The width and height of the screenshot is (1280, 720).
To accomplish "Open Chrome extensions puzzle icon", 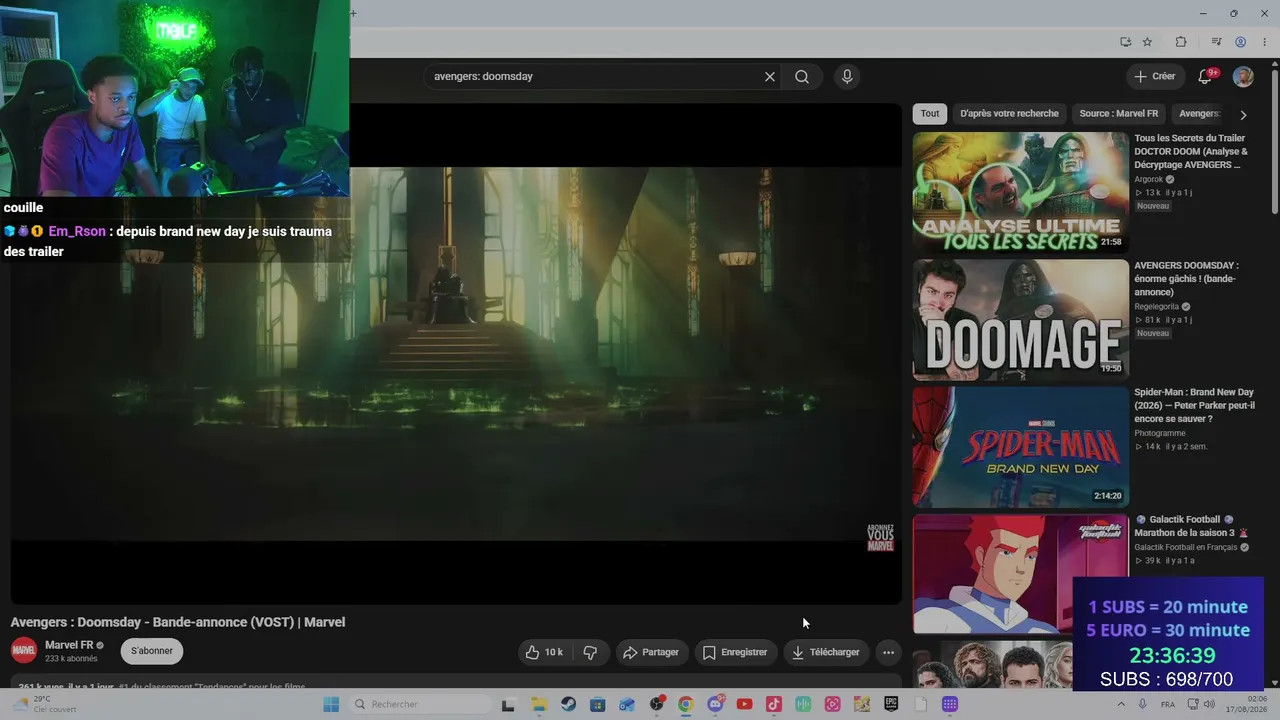I will pyautogui.click(x=1181, y=42).
